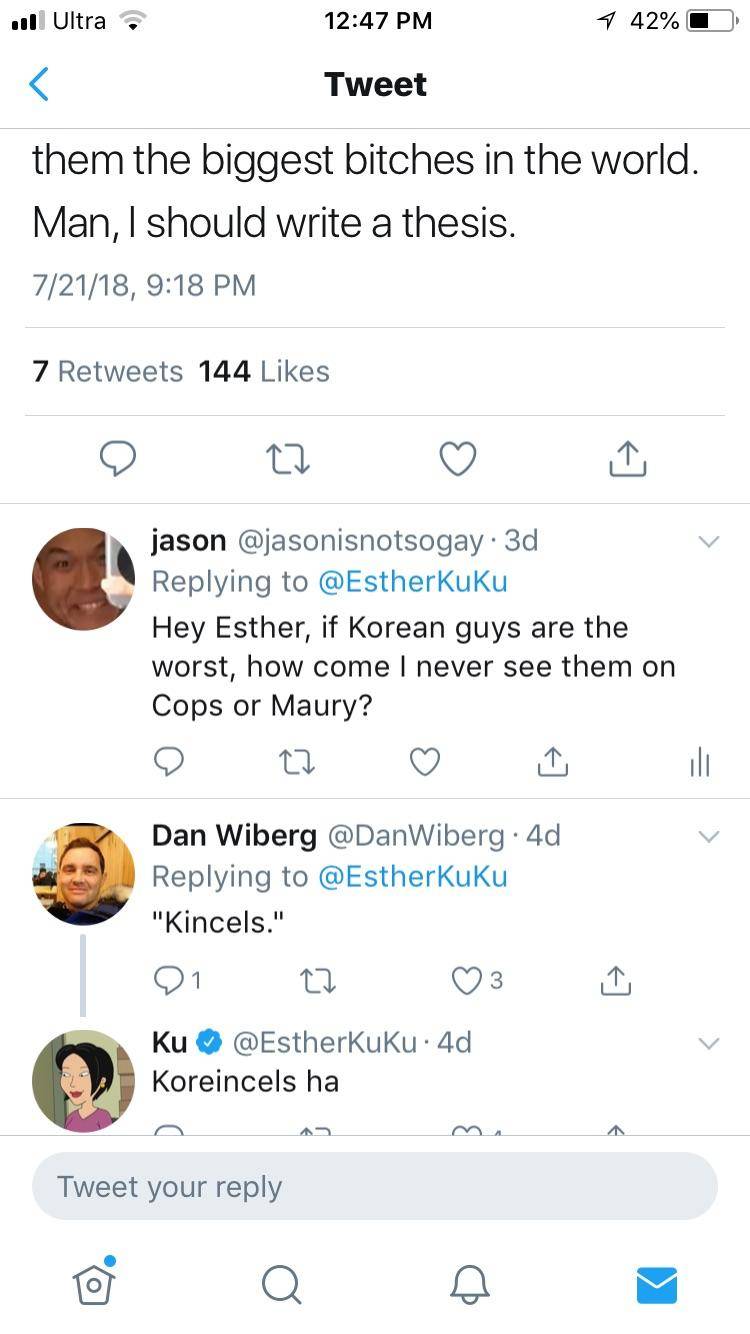The height and width of the screenshot is (1334, 750).
Task: Open Notifications from the bottom bar
Action: [x=469, y=1287]
